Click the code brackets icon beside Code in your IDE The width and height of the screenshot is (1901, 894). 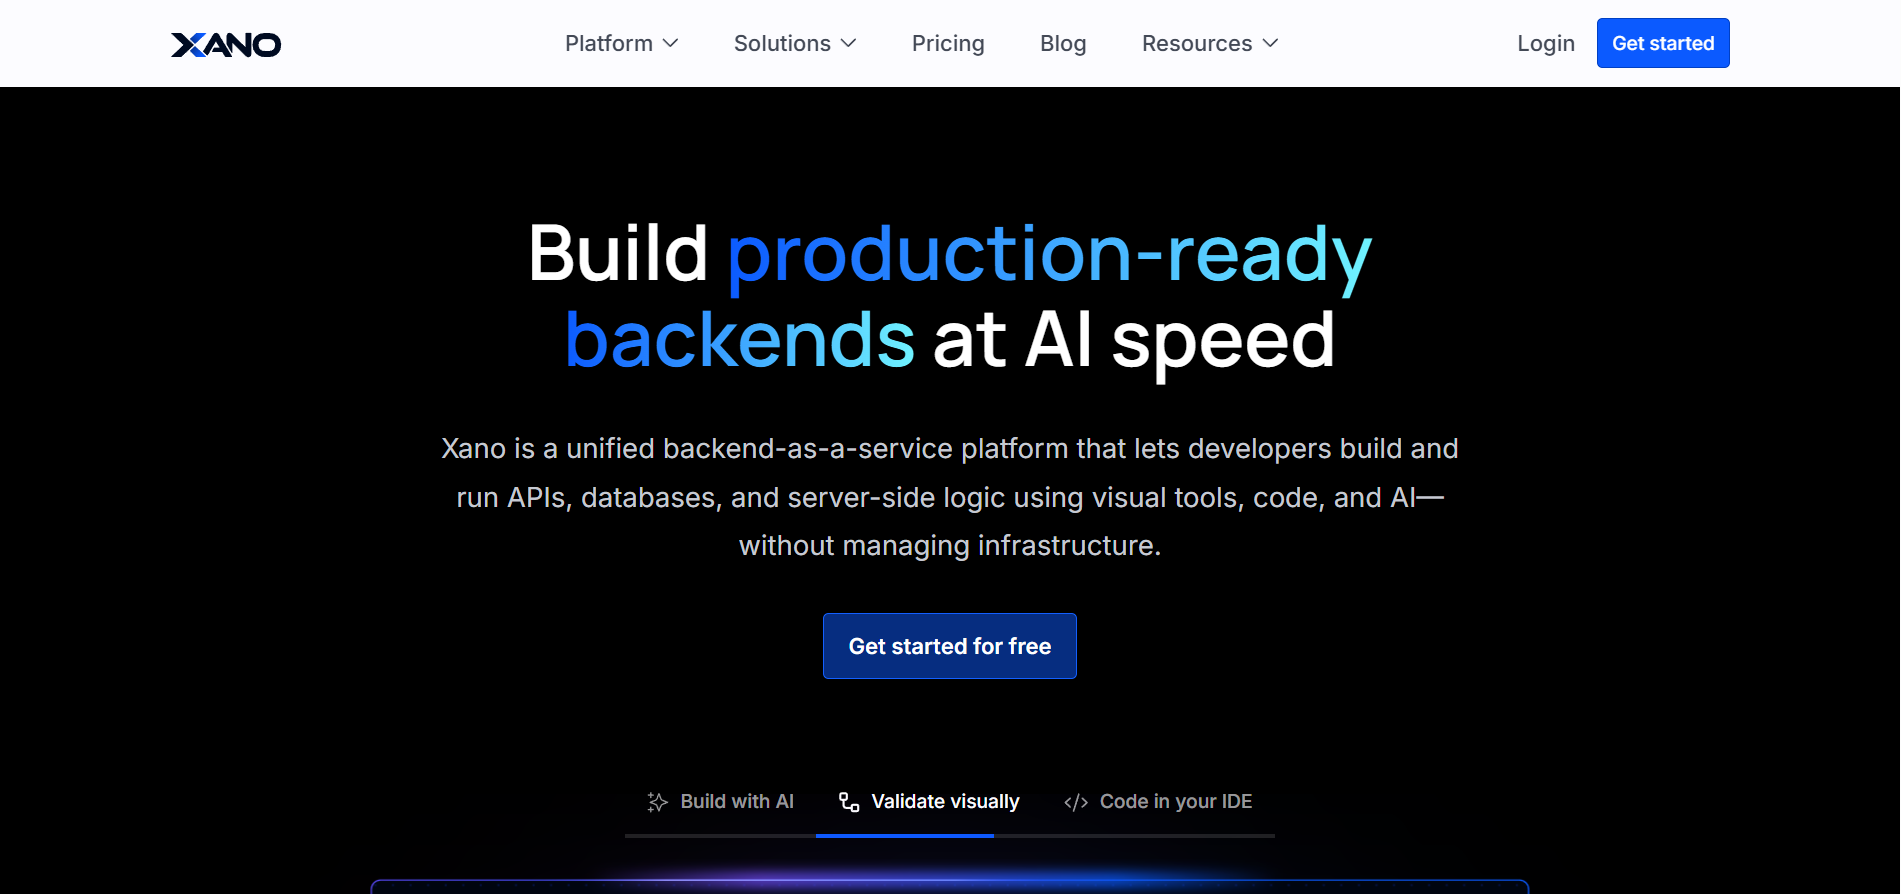1076,802
